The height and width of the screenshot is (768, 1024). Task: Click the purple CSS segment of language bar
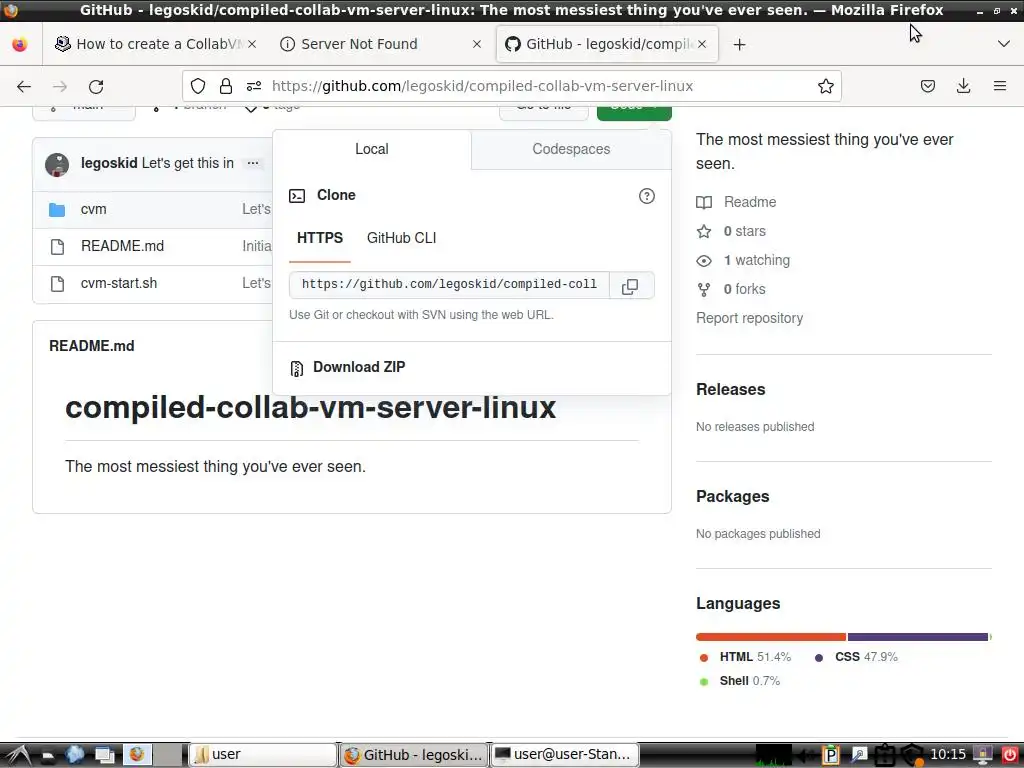tap(918, 637)
